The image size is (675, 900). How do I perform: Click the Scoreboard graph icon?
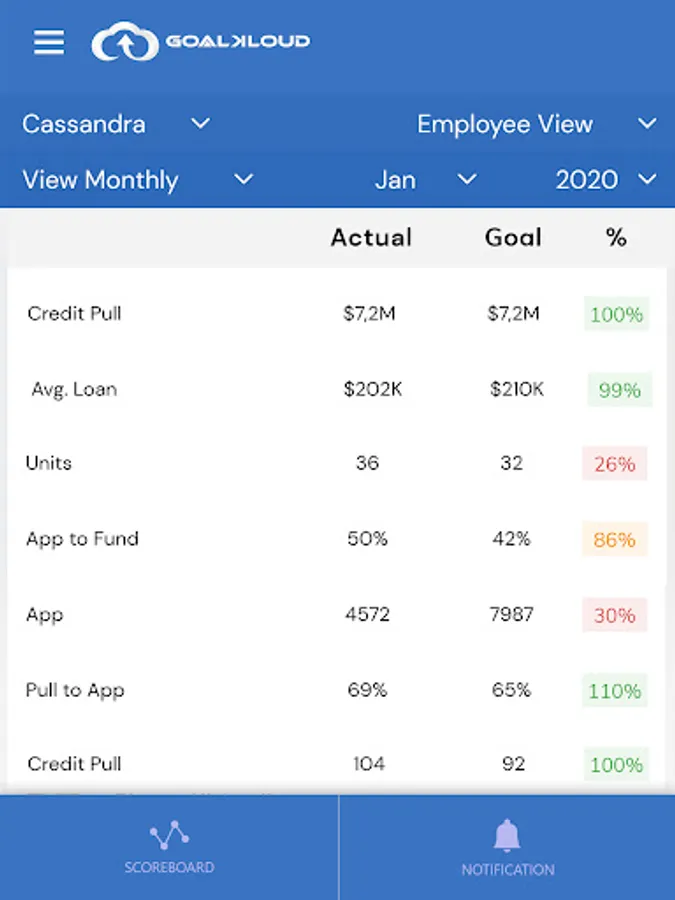pyautogui.click(x=169, y=835)
